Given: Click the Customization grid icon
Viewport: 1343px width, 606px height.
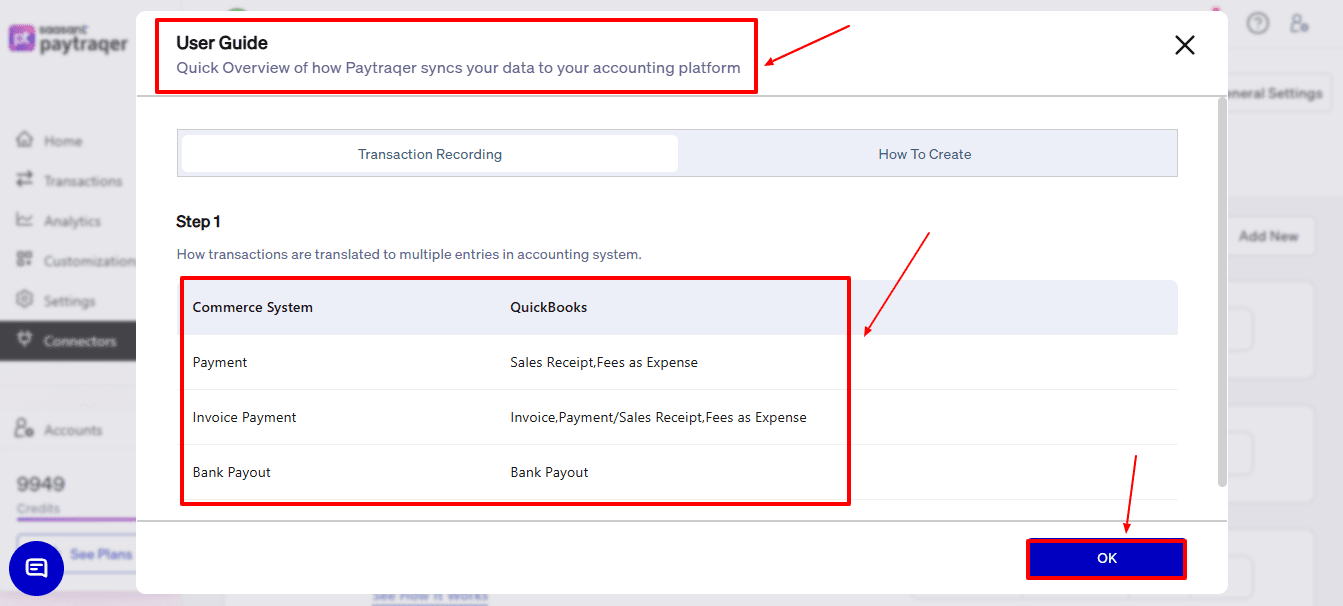Looking at the screenshot, I should tap(25, 260).
